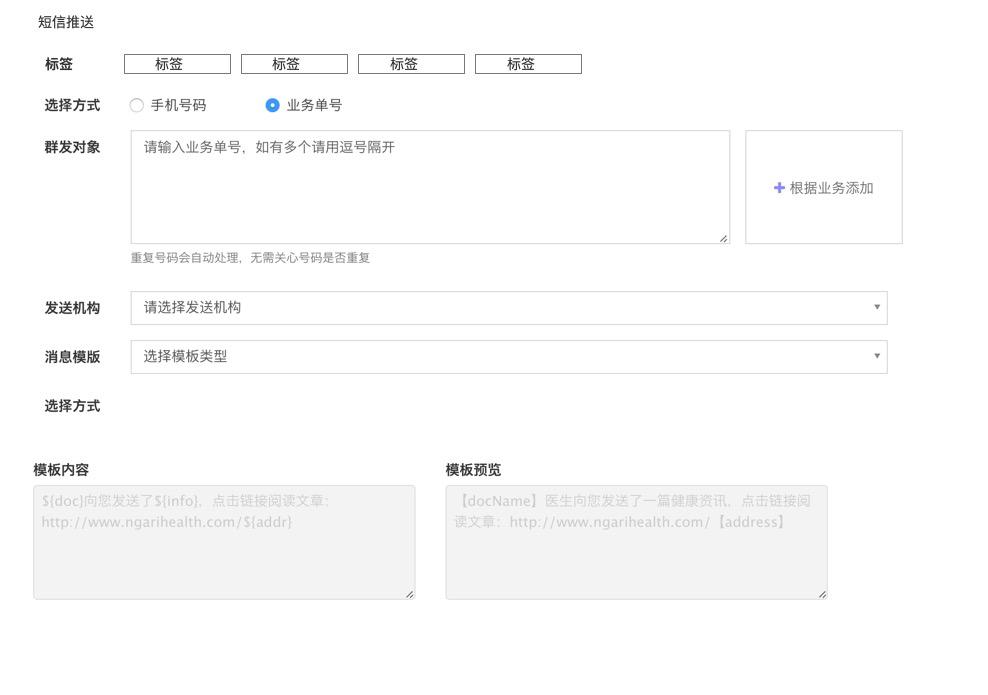Image resolution: width=988 pixels, height=695 pixels.
Task: Click the second 标签 tag button
Action: point(294,64)
